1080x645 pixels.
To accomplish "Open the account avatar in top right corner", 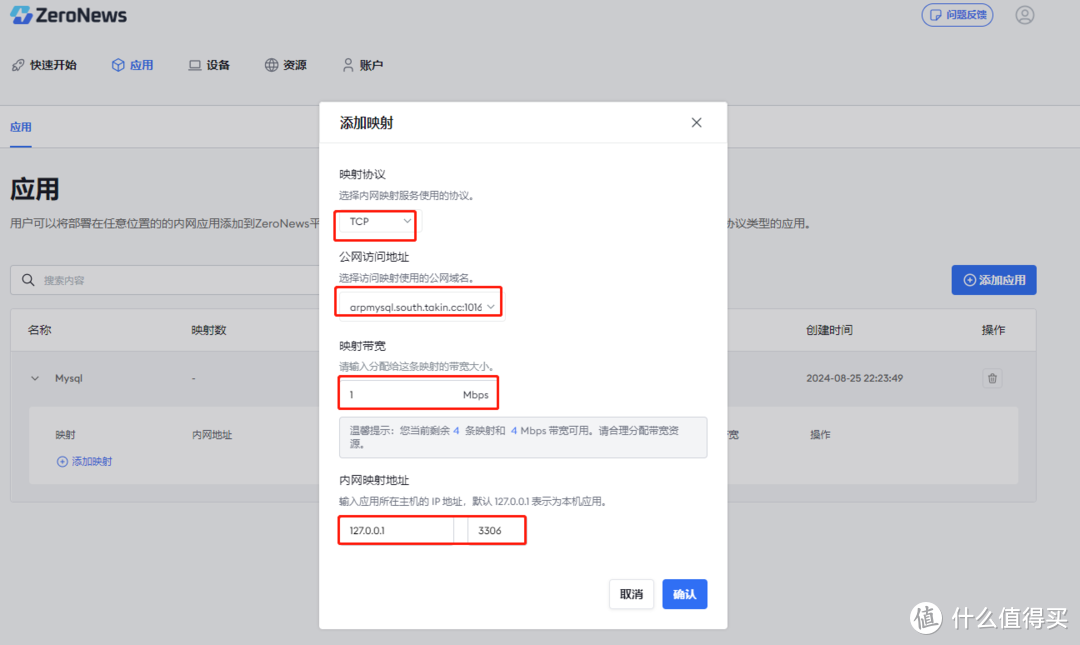I will click(x=1024, y=15).
